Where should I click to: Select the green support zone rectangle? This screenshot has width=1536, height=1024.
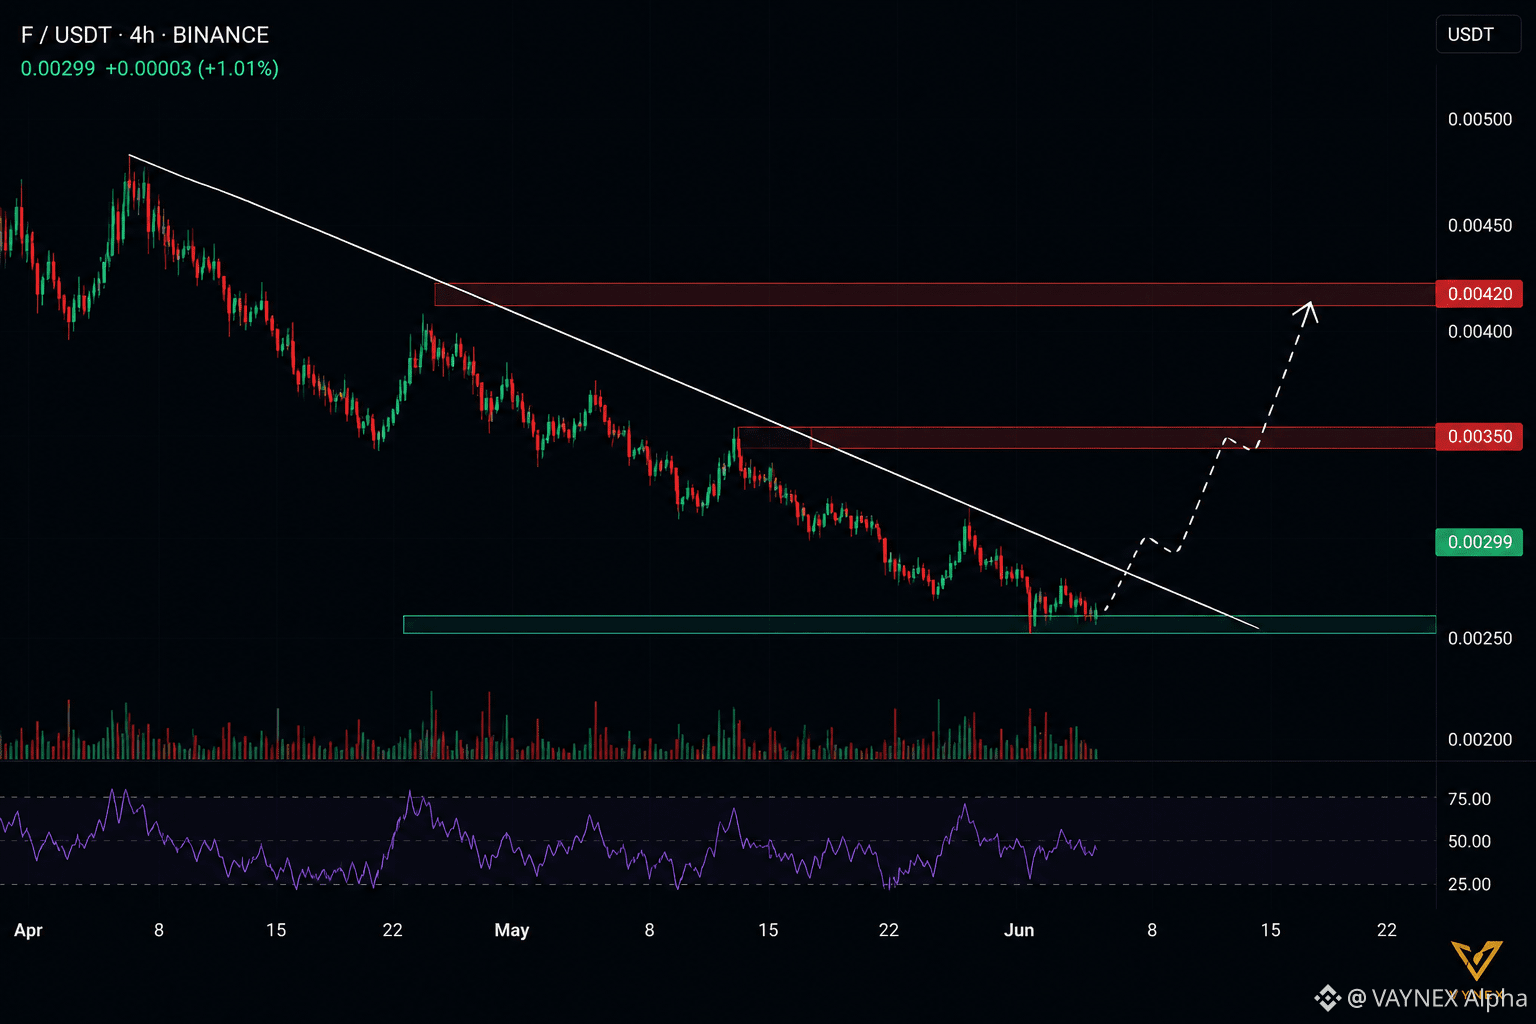click(919, 625)
